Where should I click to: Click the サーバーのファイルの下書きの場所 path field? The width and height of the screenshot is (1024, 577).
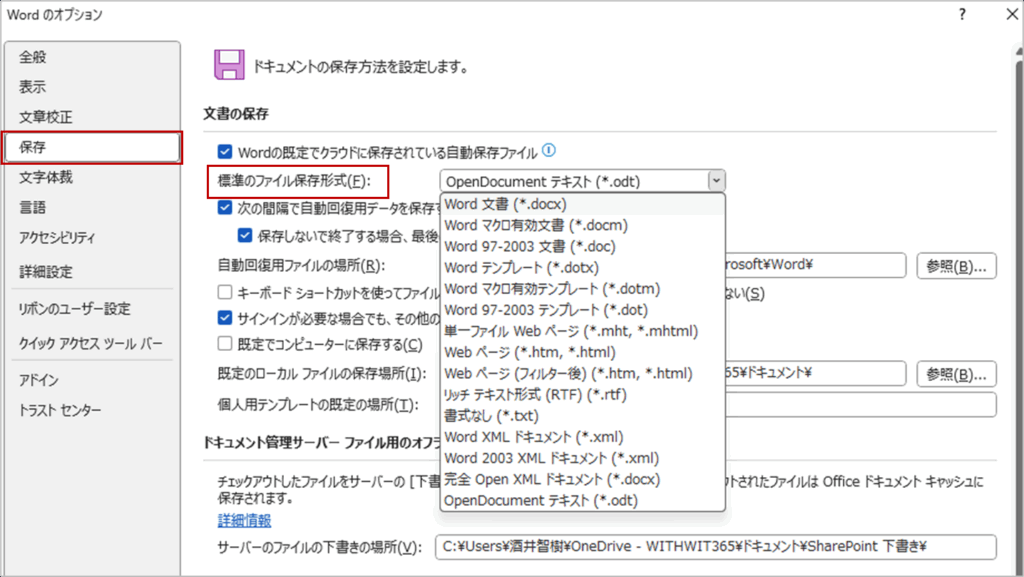[x=716, y=547]
